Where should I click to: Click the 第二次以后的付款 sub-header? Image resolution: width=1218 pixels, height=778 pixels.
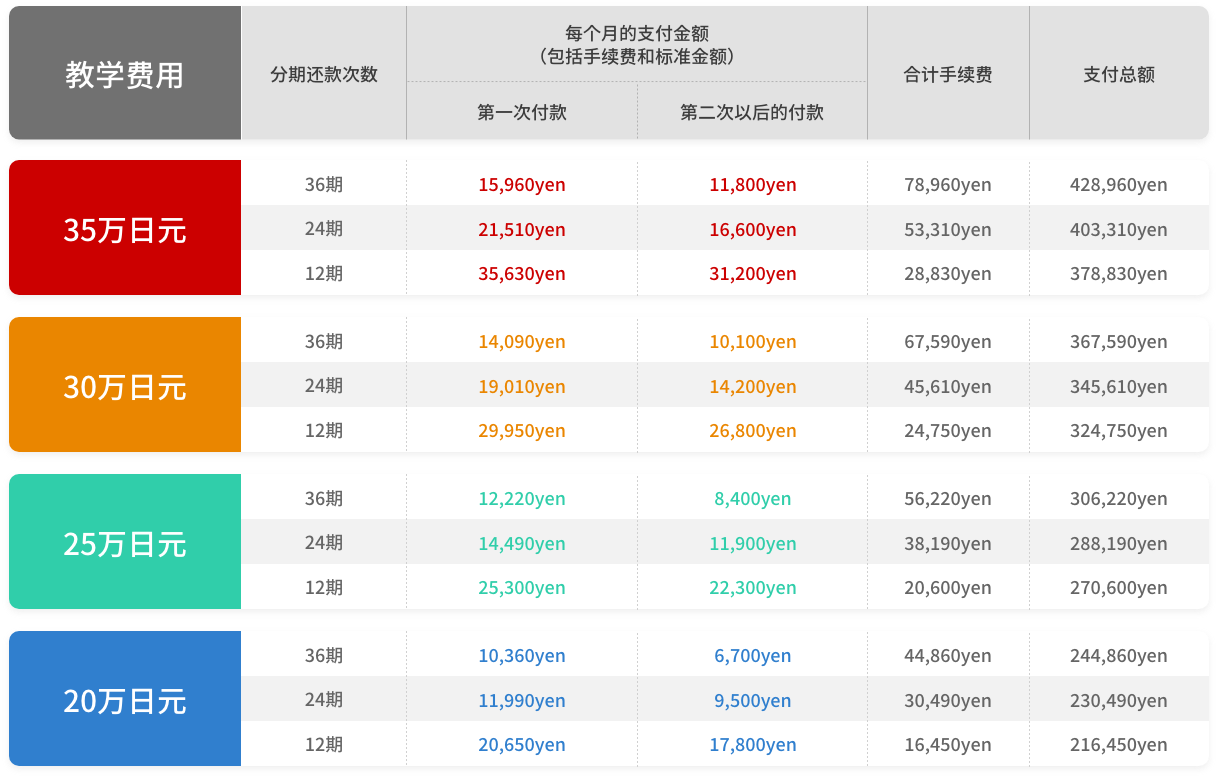(752, 112)
